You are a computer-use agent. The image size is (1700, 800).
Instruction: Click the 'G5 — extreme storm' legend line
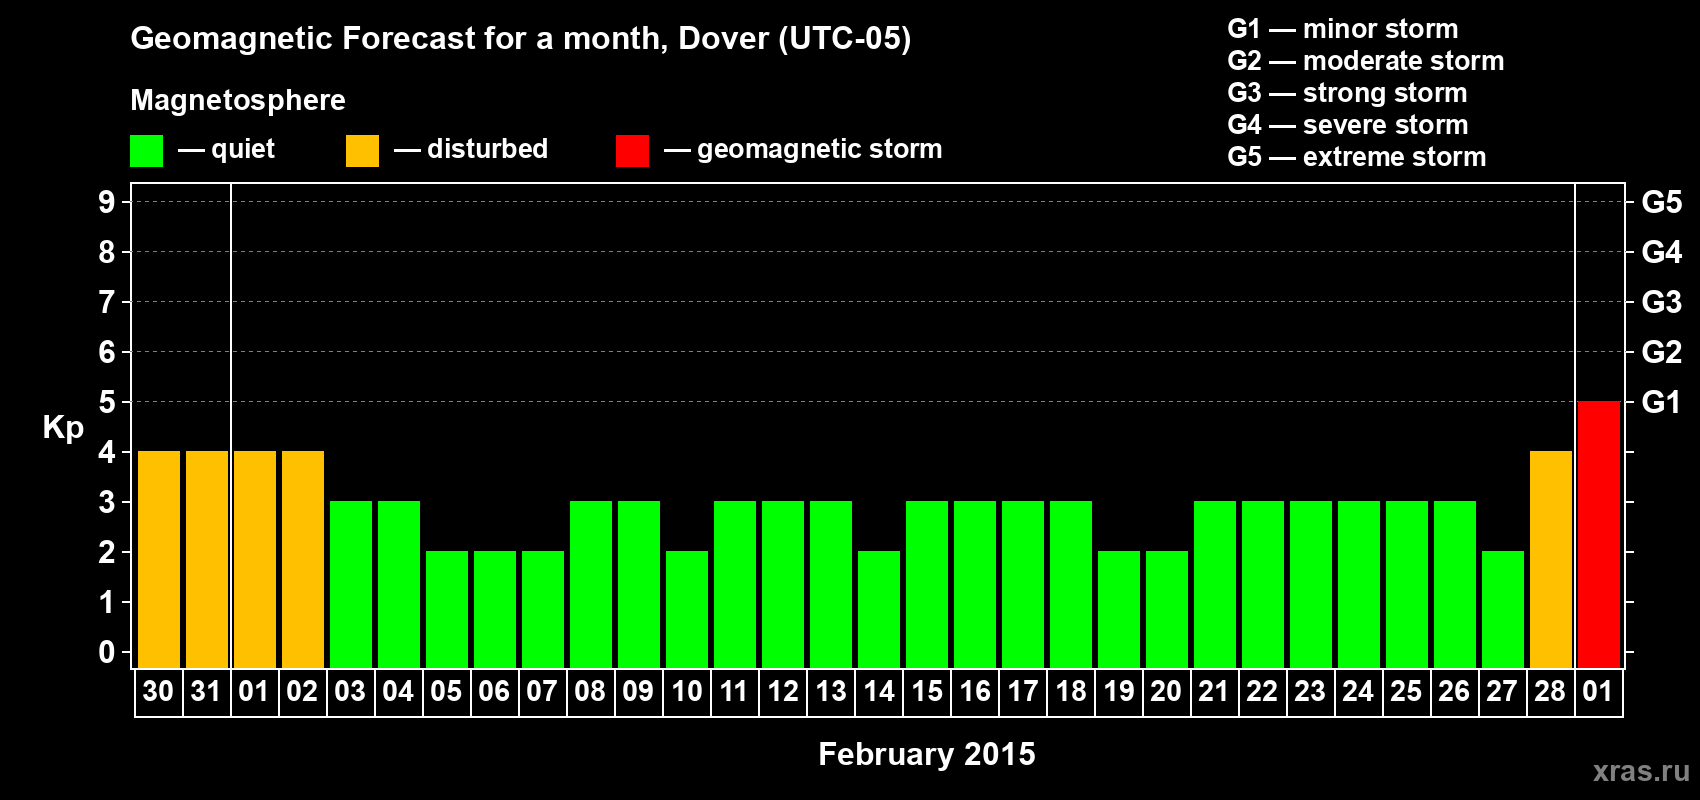click(x=1357, y=157)
